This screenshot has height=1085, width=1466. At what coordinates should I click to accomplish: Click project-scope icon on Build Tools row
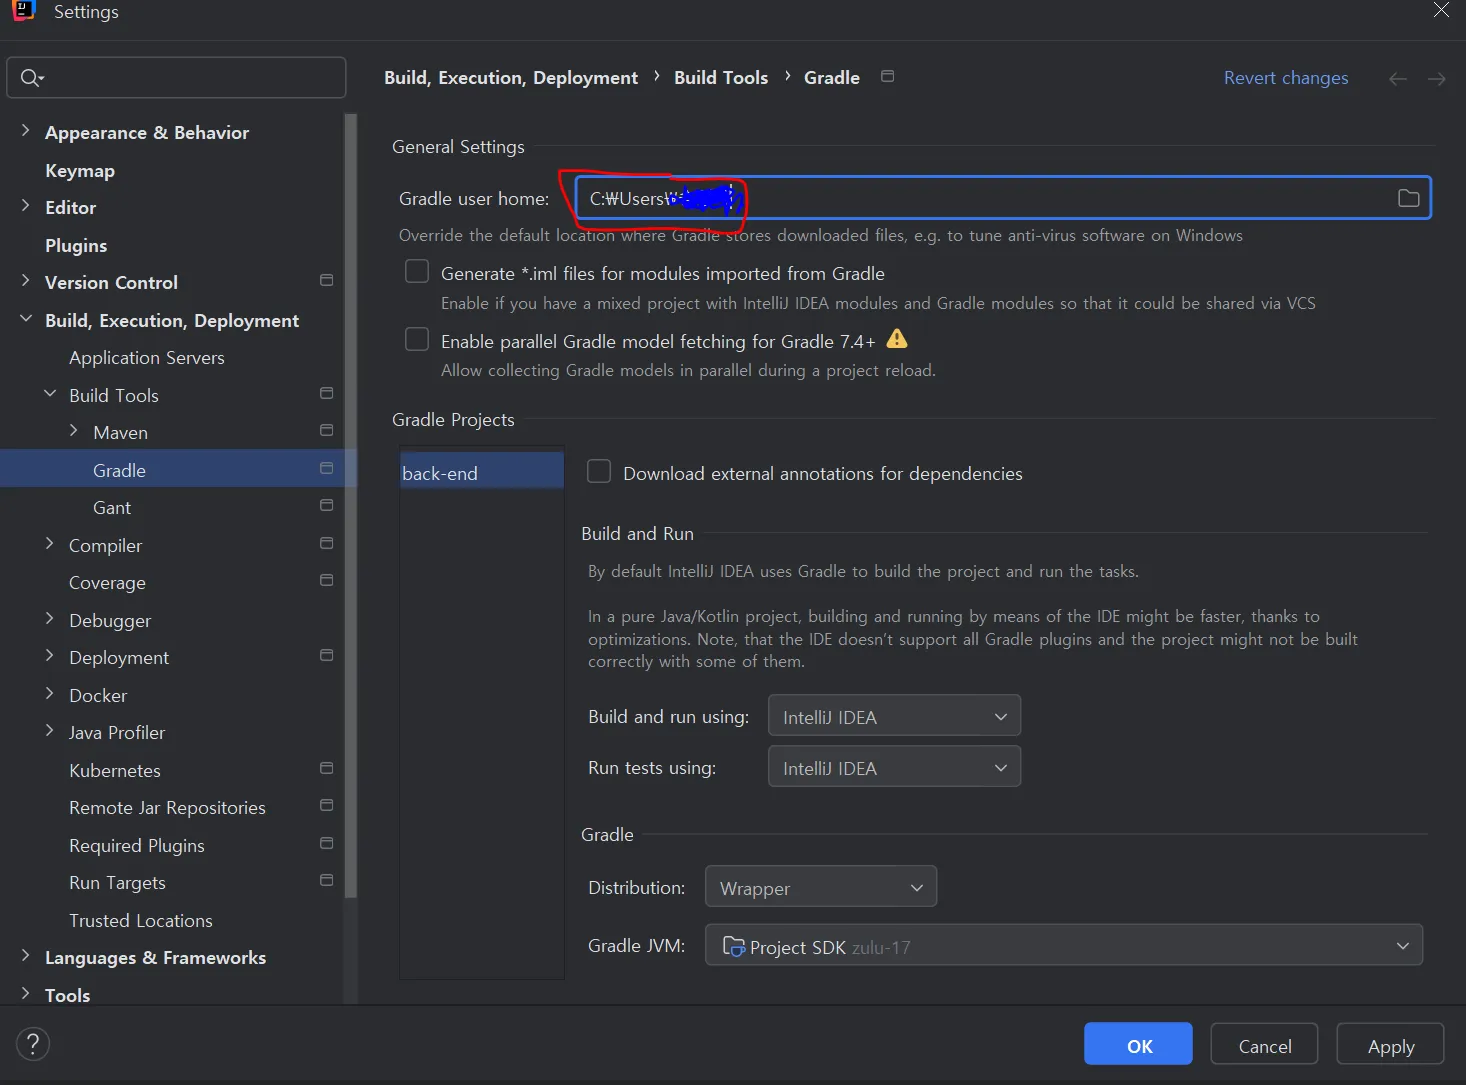tap(326, 393)
